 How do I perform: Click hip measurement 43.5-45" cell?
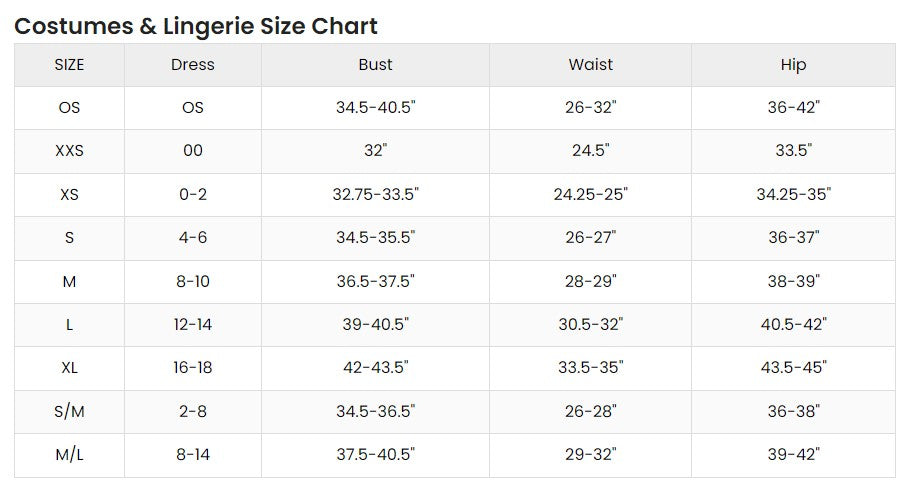[x=794, y=368]
